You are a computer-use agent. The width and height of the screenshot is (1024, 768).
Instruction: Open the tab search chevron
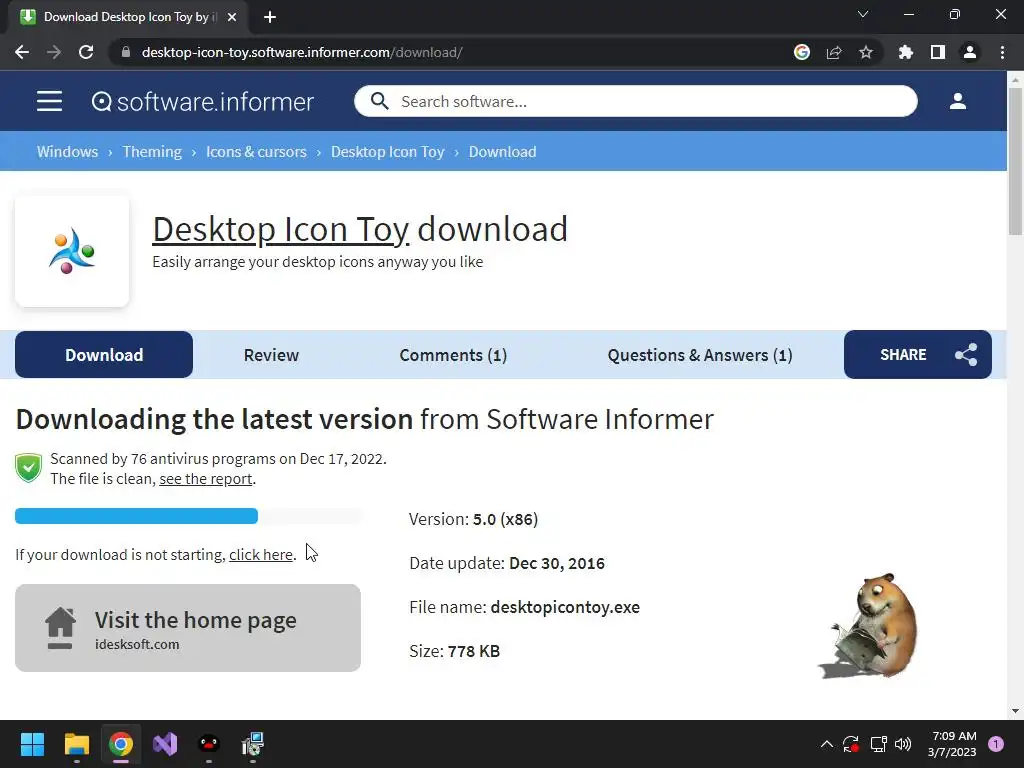pos(863,14)
